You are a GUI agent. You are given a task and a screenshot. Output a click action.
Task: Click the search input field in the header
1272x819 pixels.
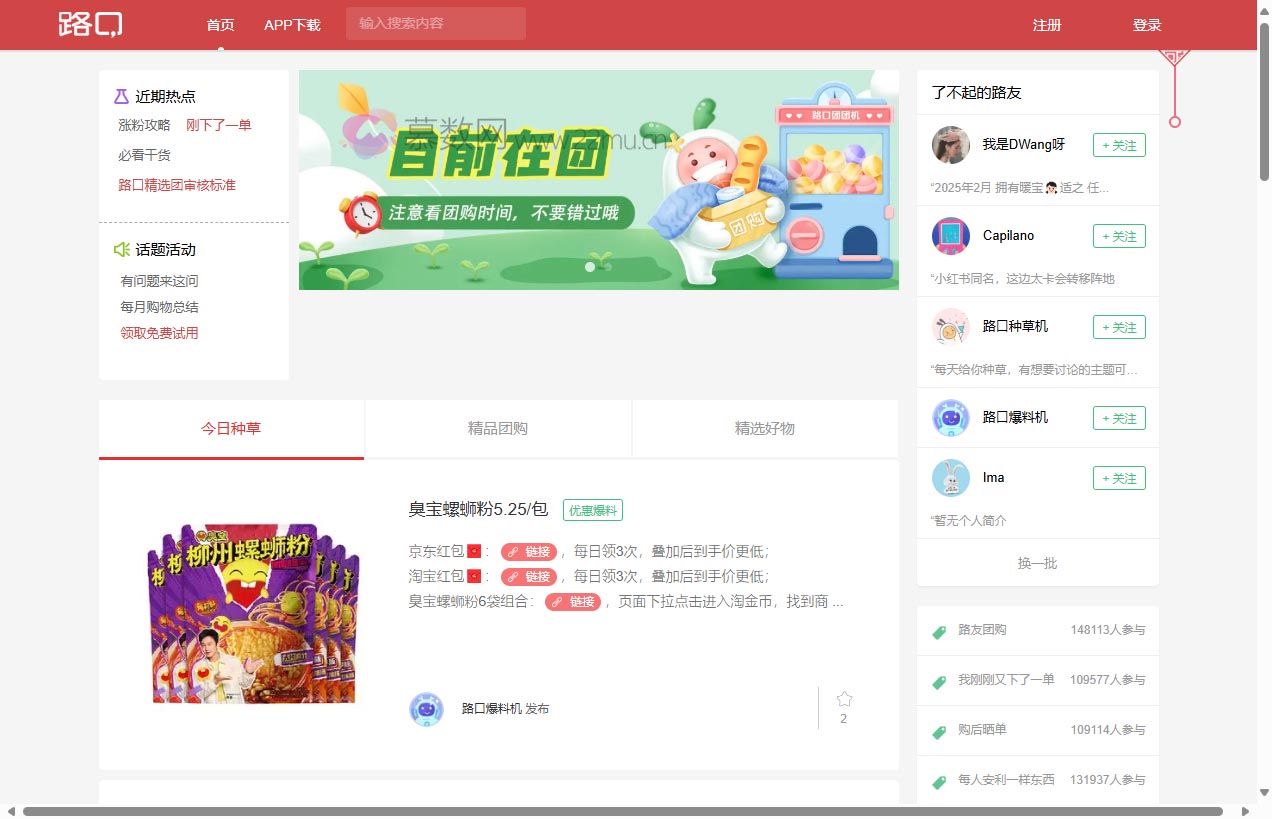[435, 23]
